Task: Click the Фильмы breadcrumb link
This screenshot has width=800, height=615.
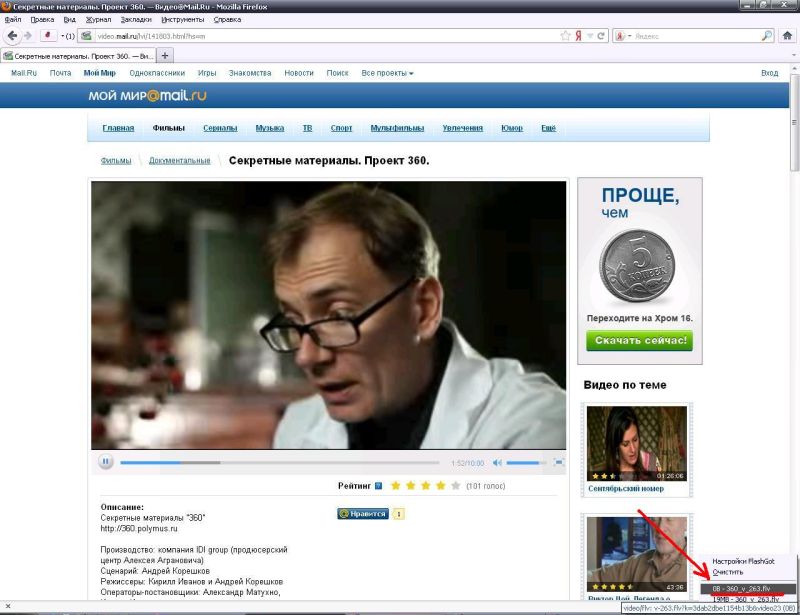Action: (x=116, y=160)
